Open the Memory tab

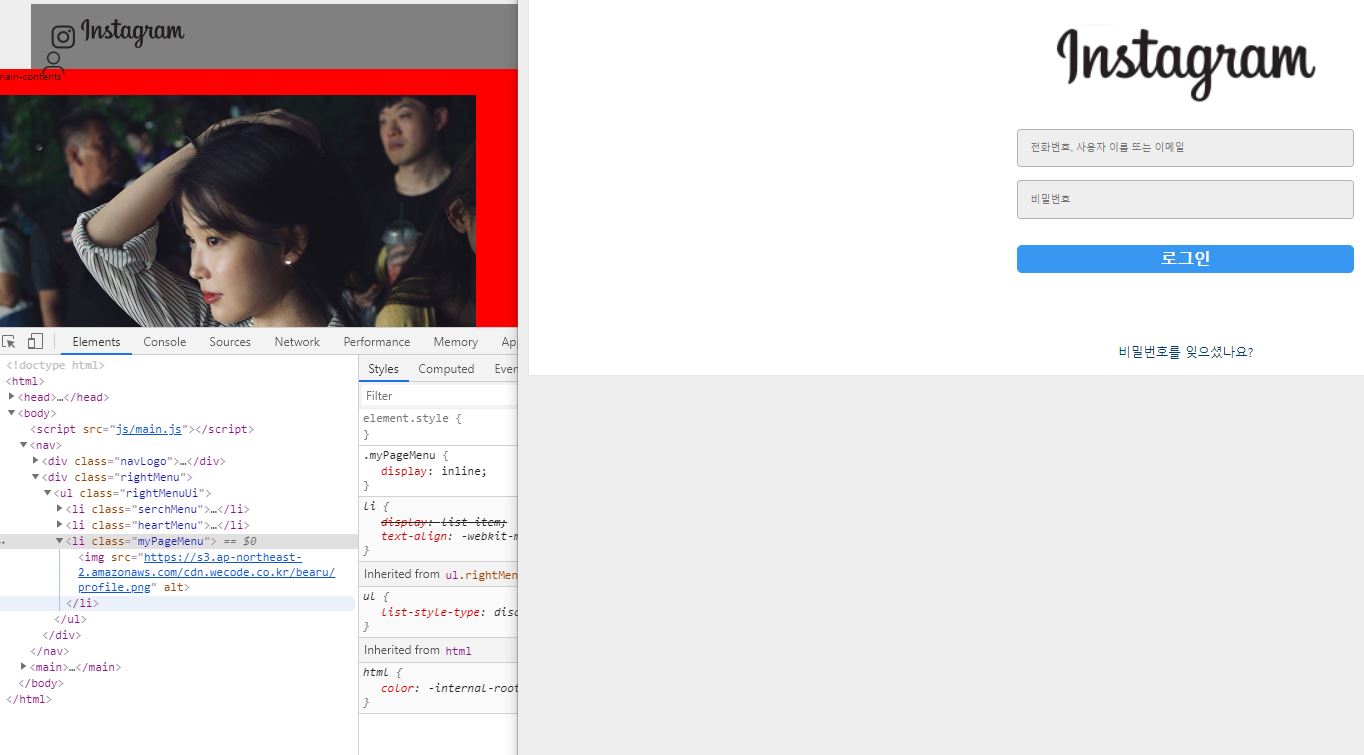click(455, 341)
